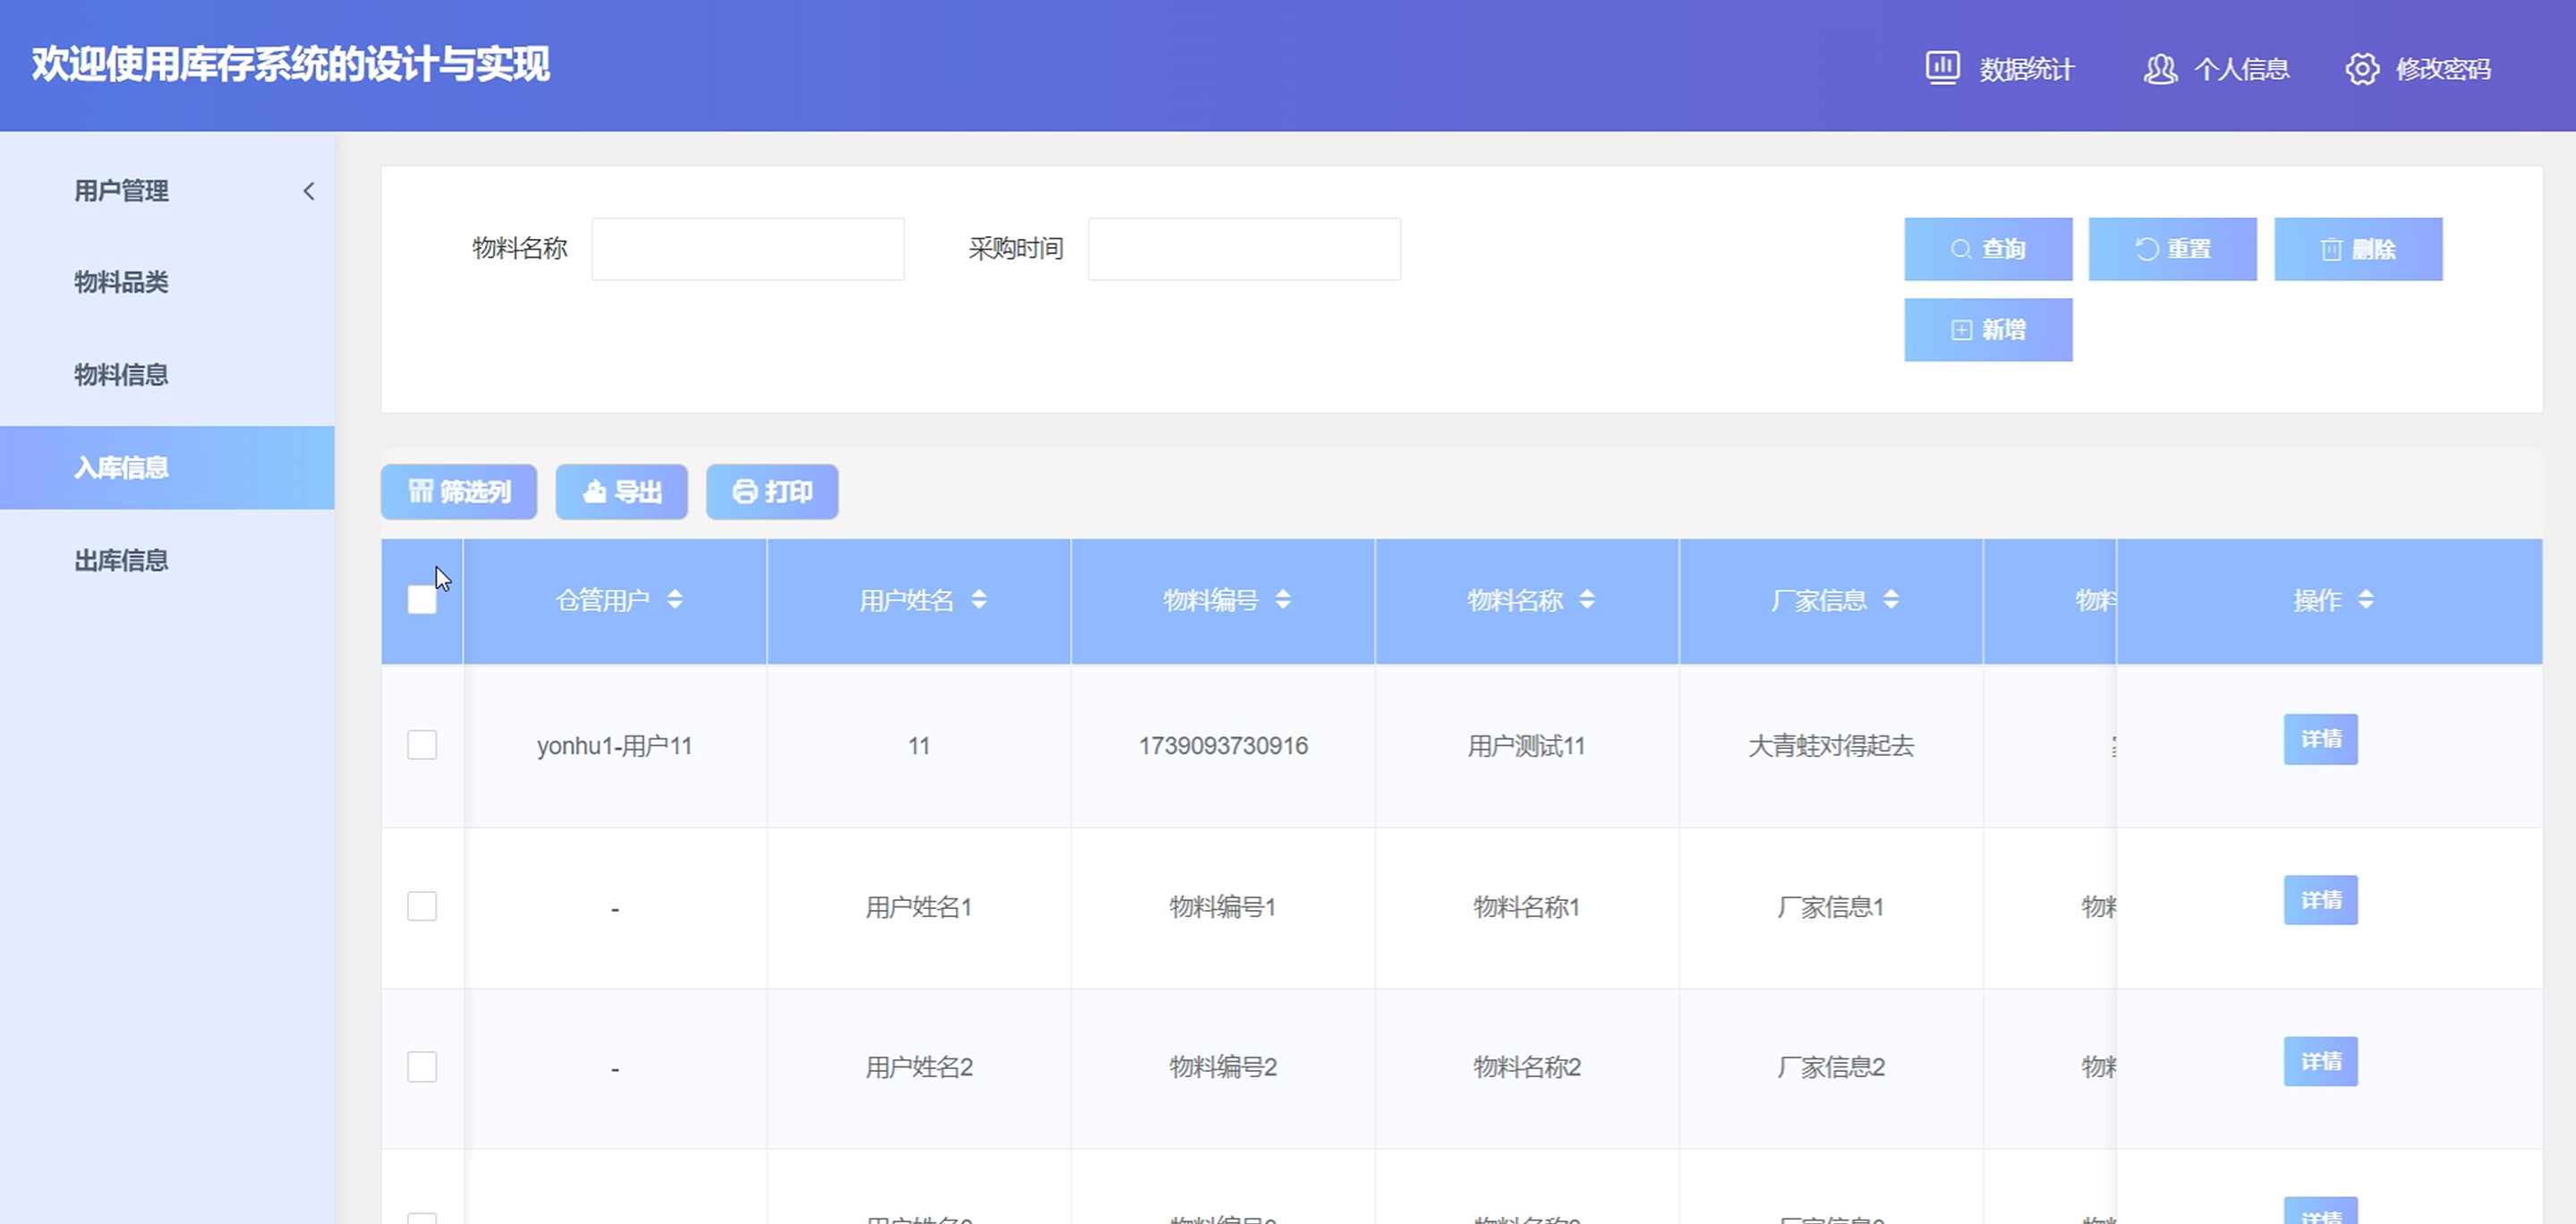
Task: Click the 导出 export button
Action: [x=621, y=492]
